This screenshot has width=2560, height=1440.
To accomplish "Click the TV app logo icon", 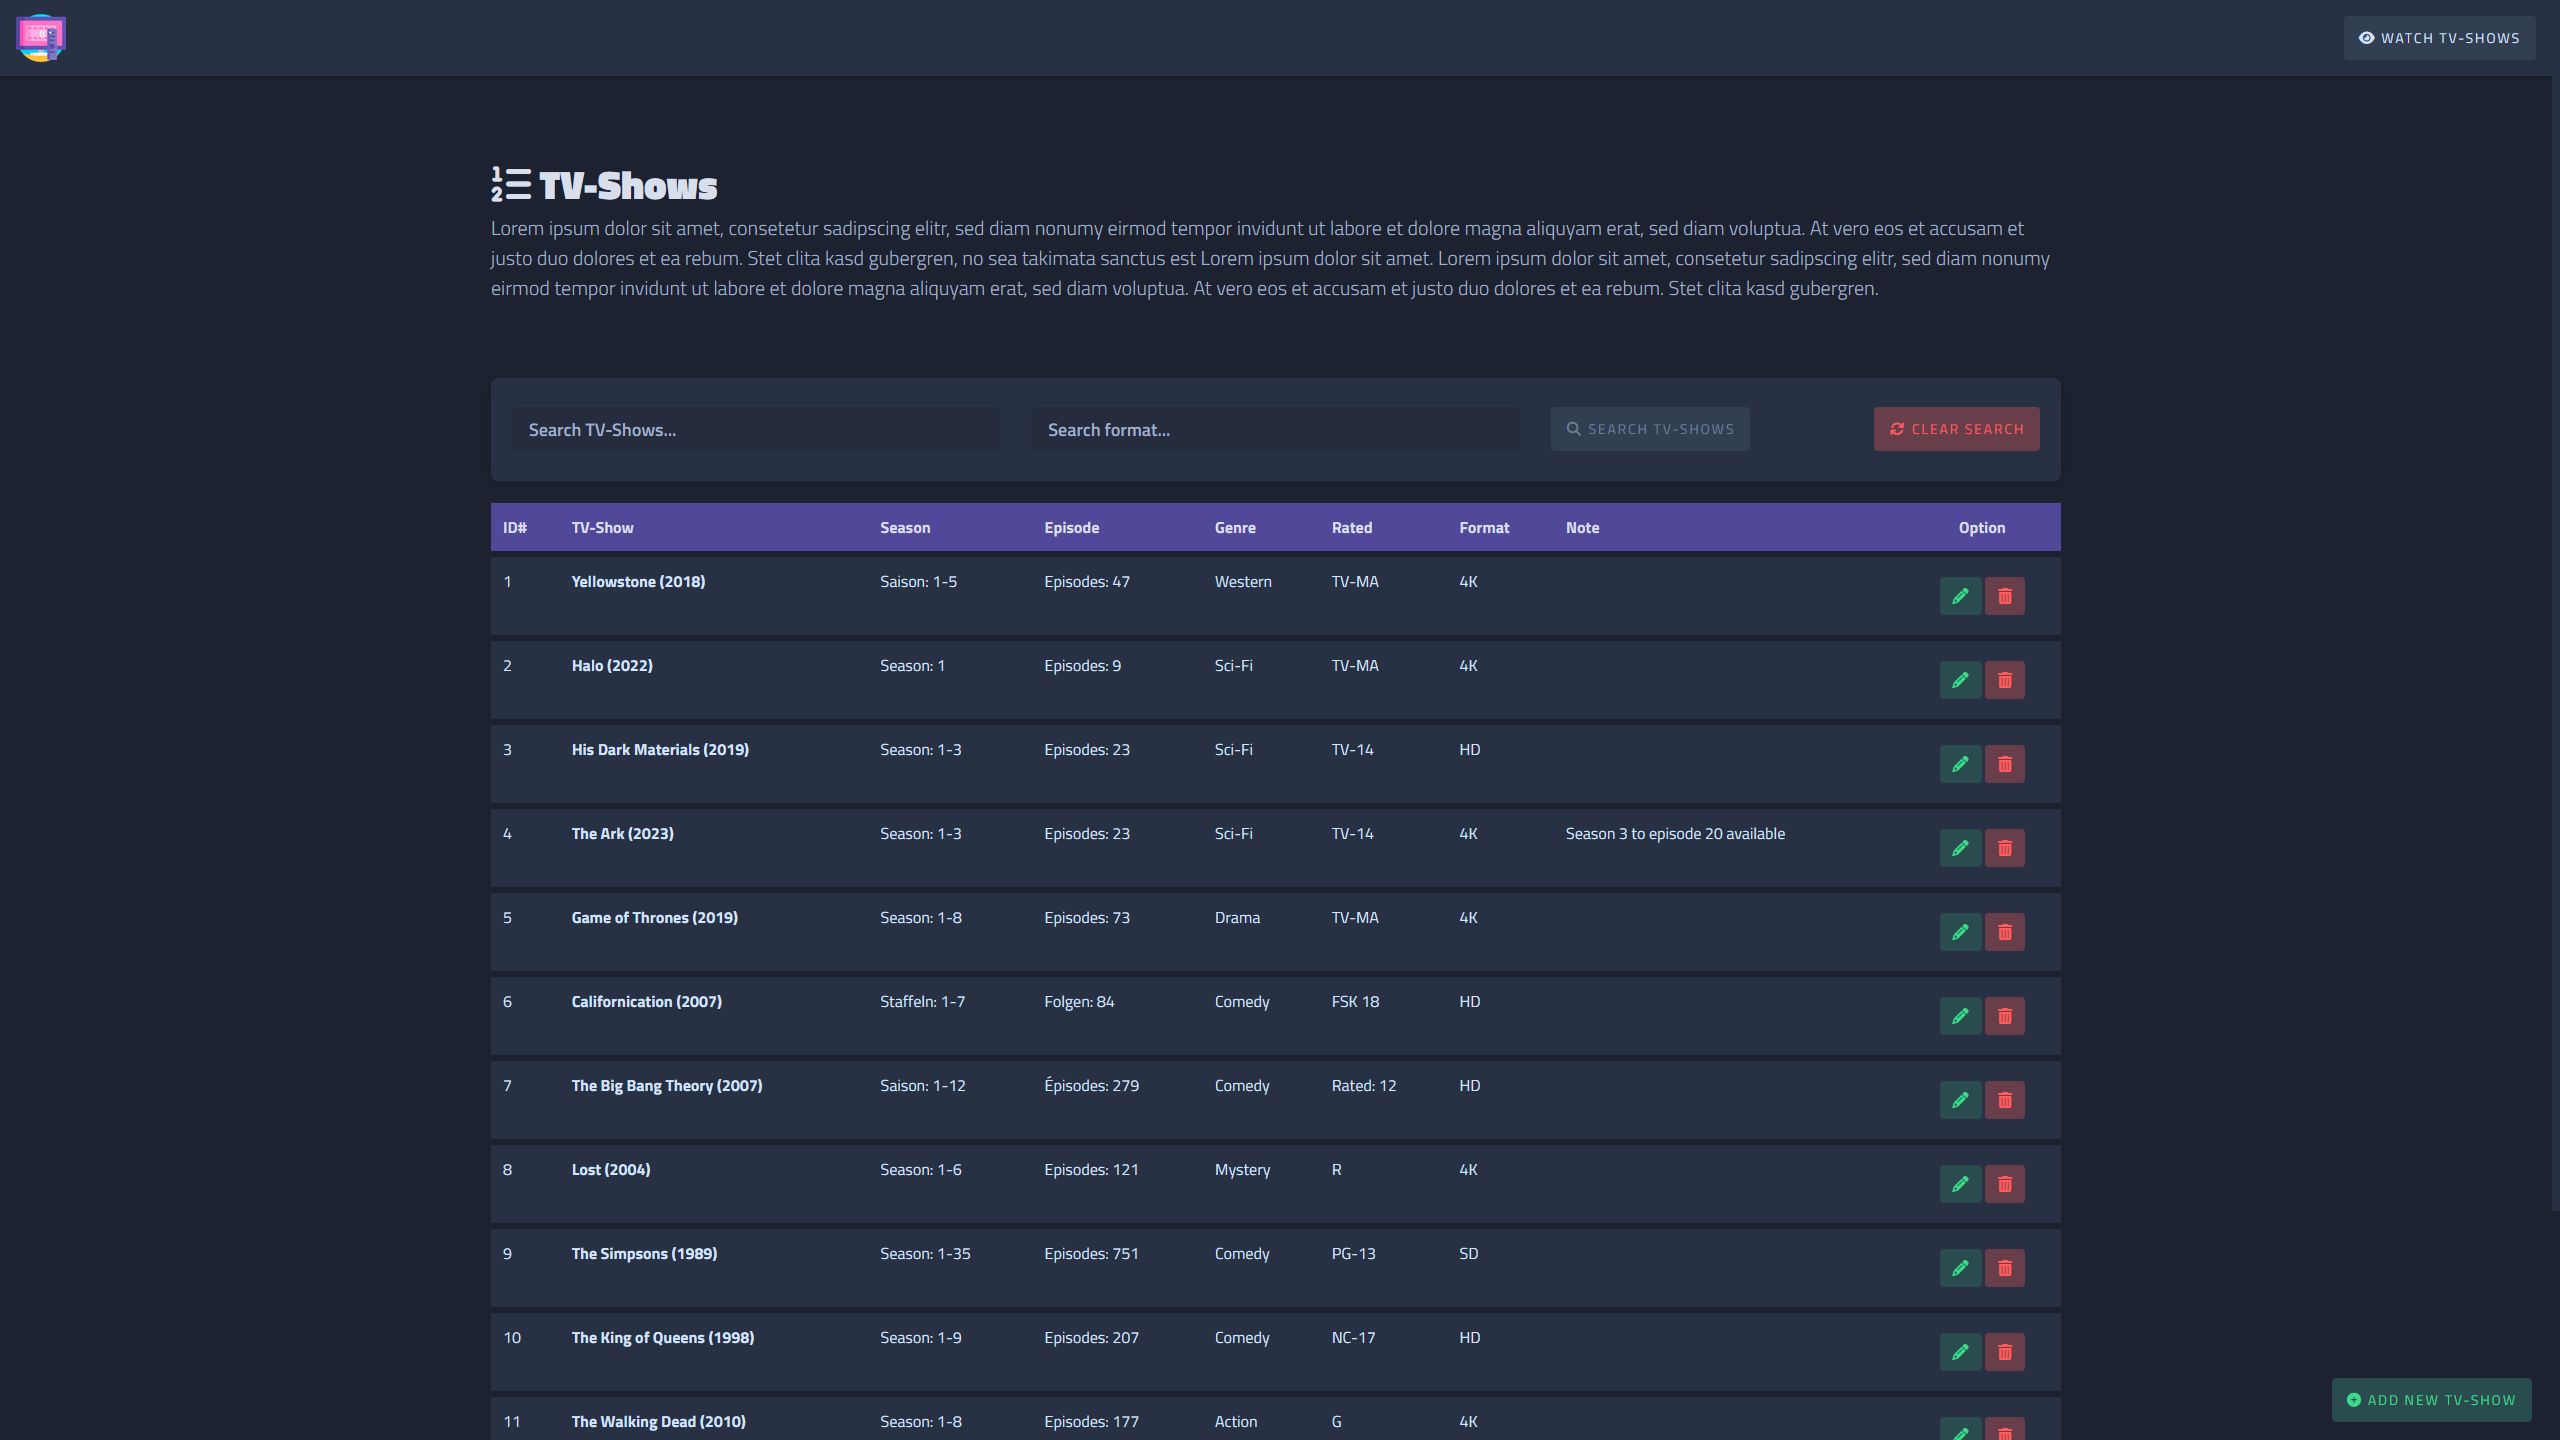I will [x=41, y=38].
